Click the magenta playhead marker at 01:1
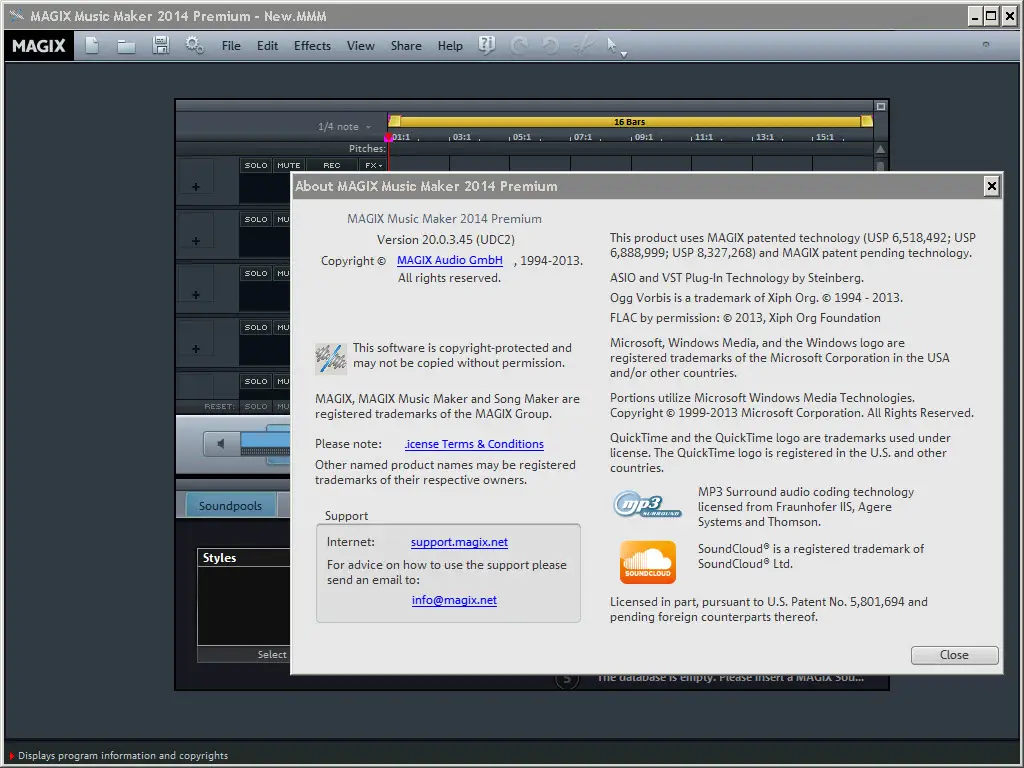 point(388,138)
